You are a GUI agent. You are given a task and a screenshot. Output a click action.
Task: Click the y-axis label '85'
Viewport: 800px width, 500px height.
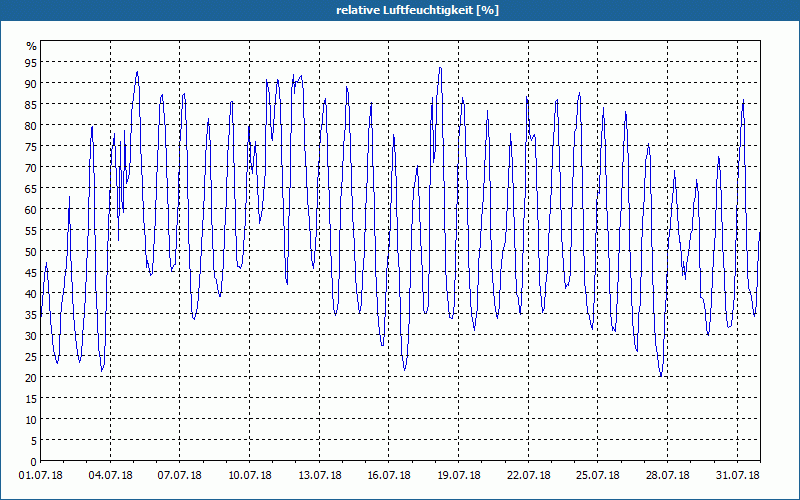click(32, 105)
